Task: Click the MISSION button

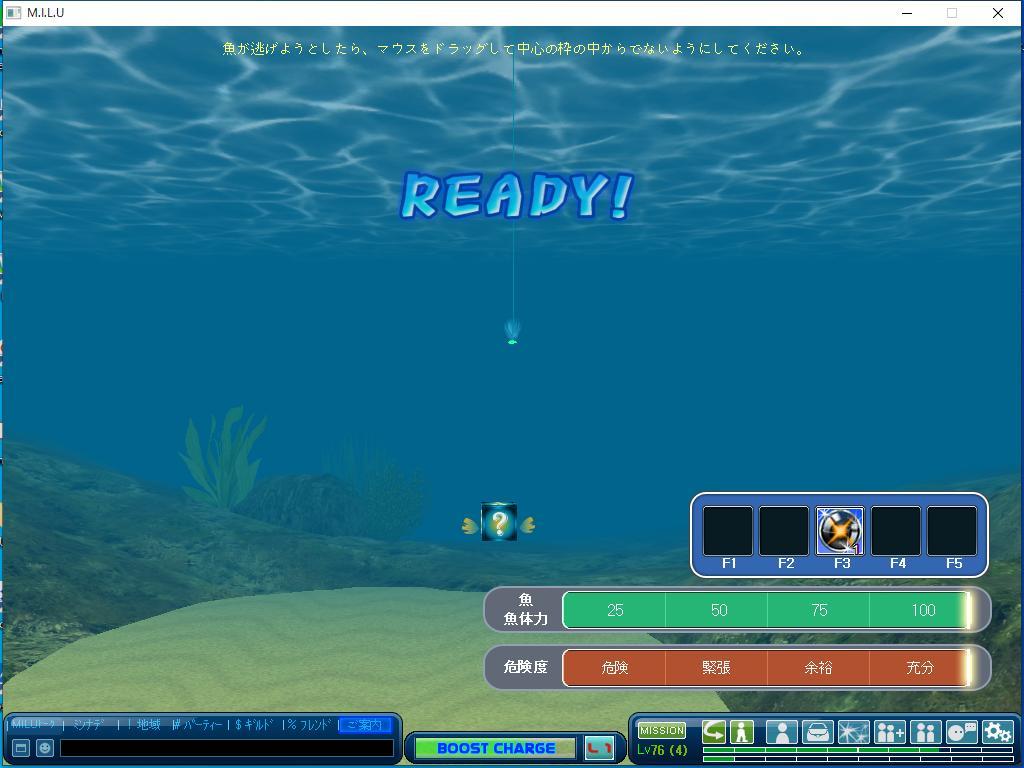Action: [x=662, y=730]
